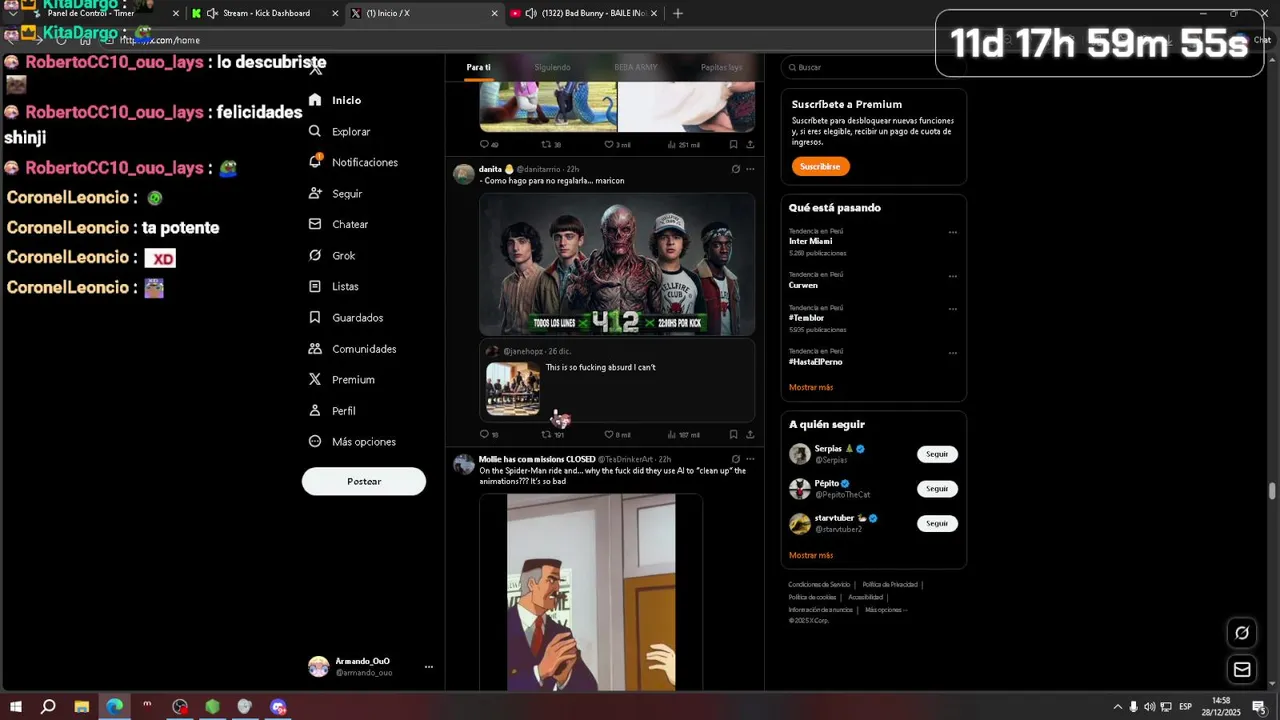1280x720 pixels.
Task: Follow Serpias with Seguir button
Action: (937, 454)
